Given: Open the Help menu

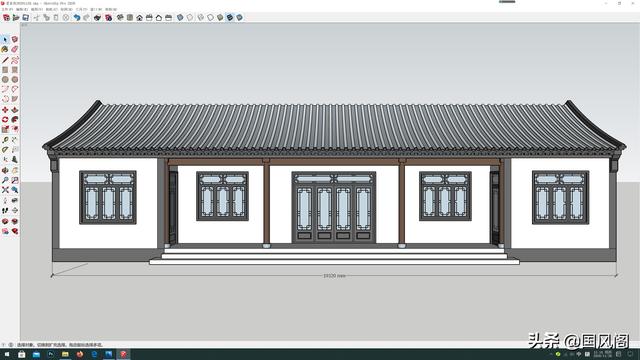Looking at the screenshot, I should [x=111, y=9].
